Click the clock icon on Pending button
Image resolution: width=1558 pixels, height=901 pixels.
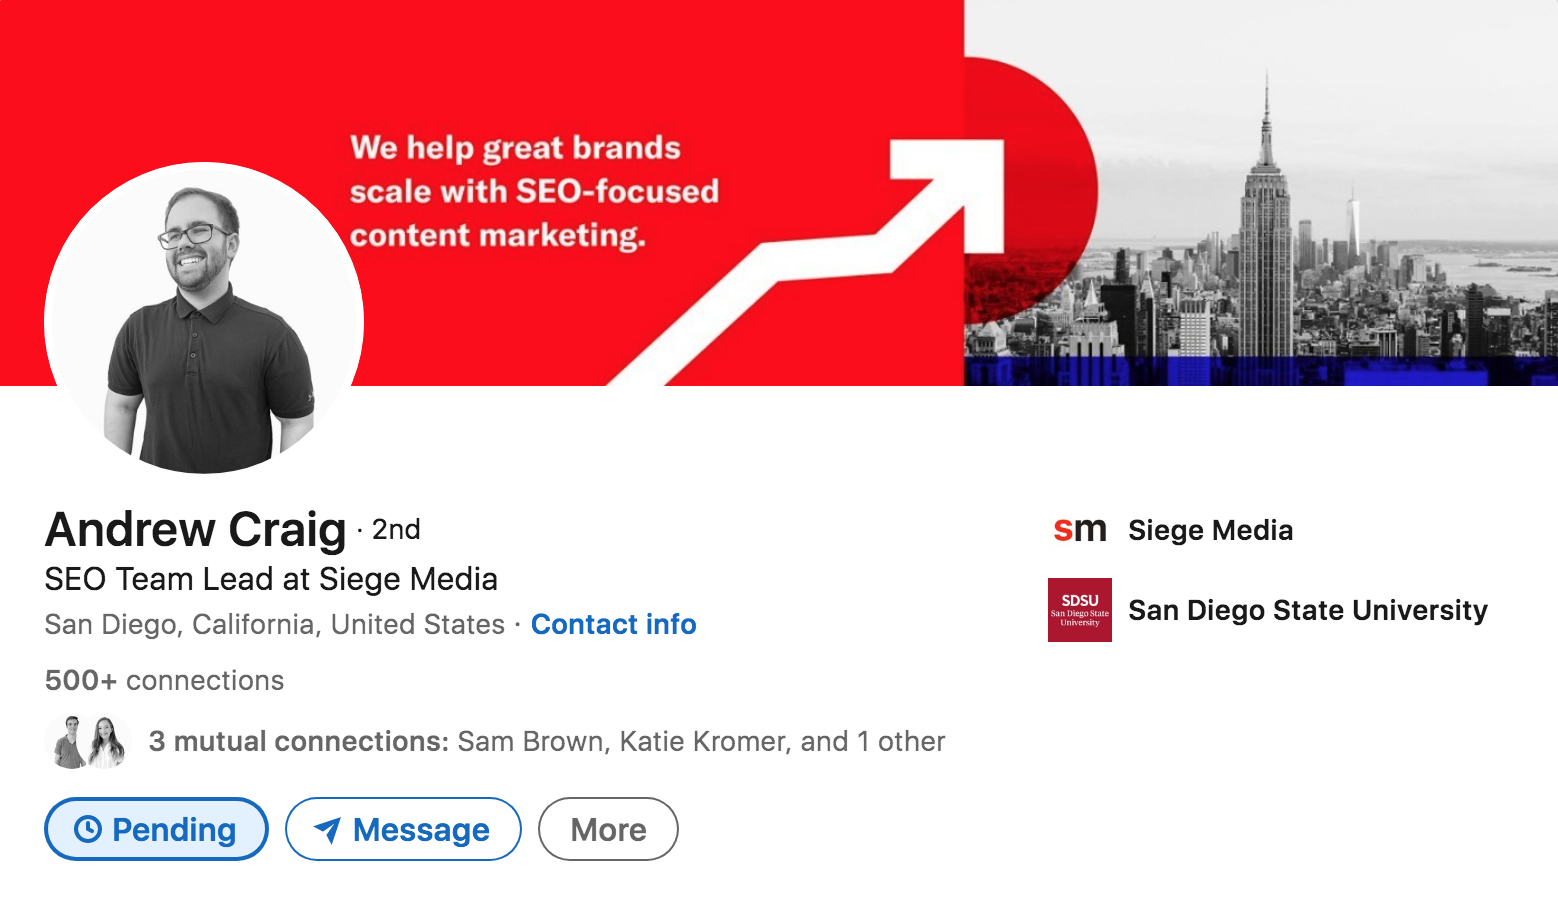click(90, 829)
